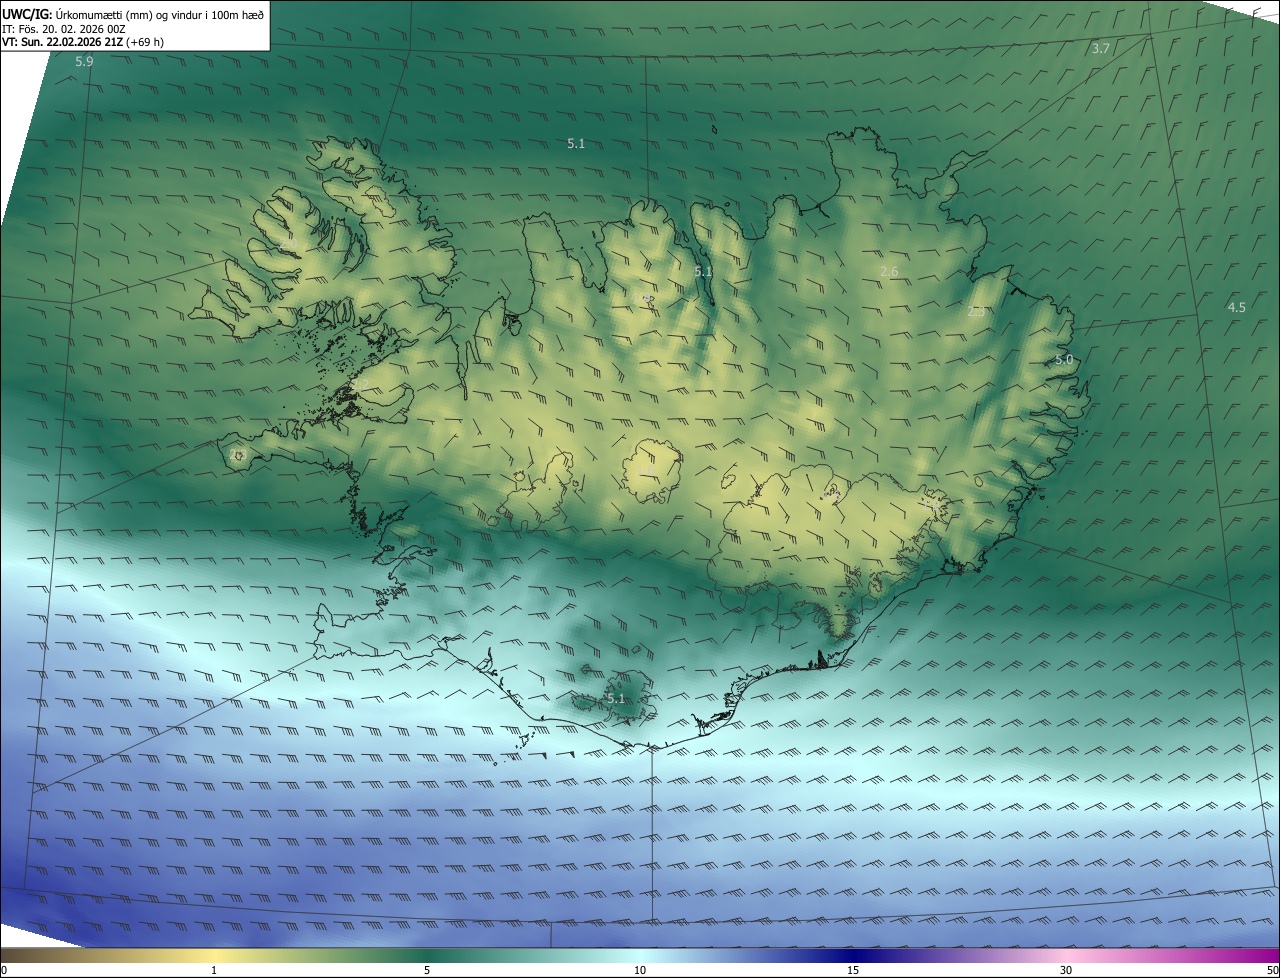Click the 5.0 value on the east coast
Image resolution: width=1280 pixels, height=978 pixels.
coord(1064,360)
